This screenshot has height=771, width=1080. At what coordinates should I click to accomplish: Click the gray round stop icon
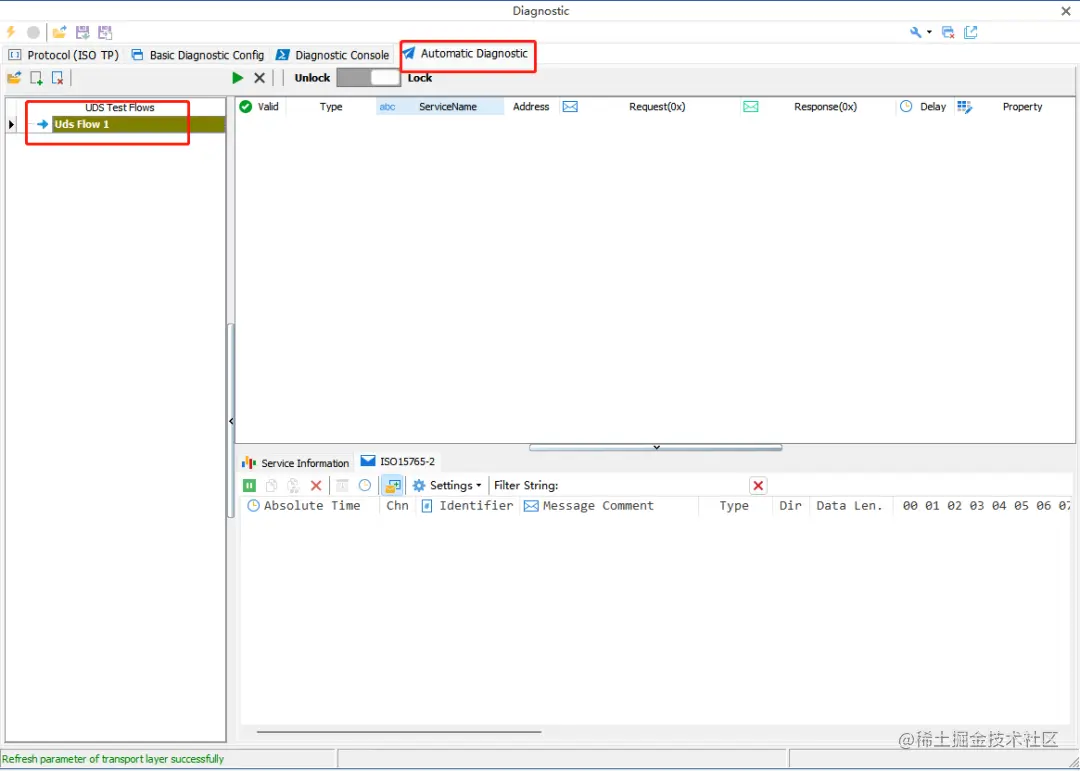33,32
